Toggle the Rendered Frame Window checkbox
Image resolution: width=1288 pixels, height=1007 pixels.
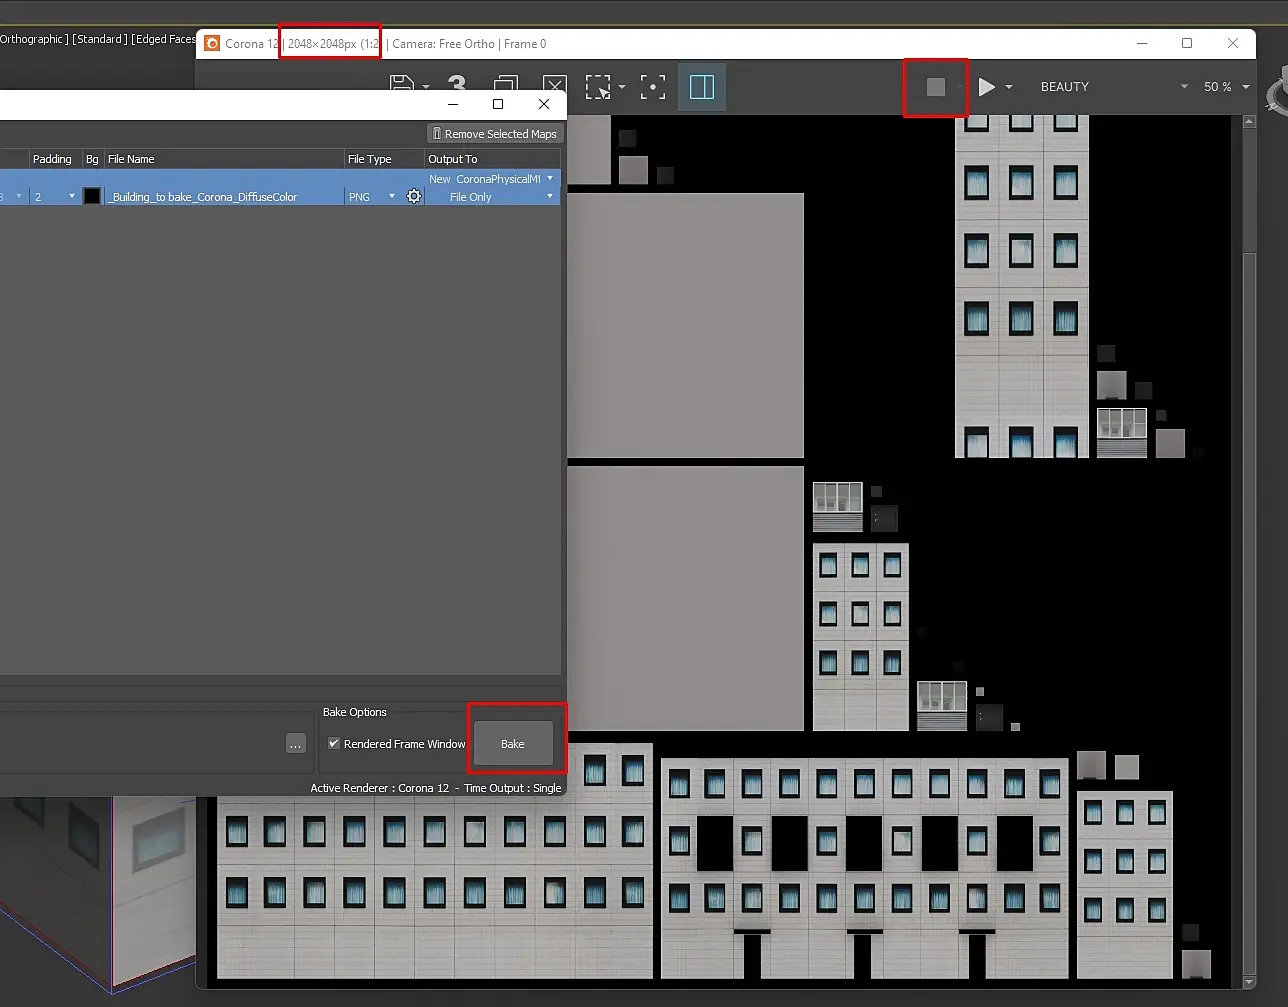point(334,744)
